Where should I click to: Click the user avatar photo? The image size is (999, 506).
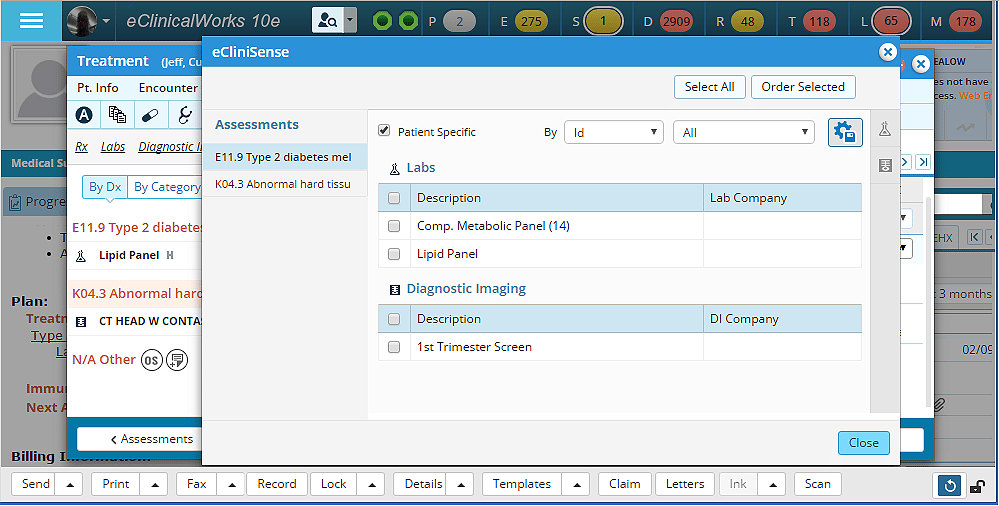[82, 21]
